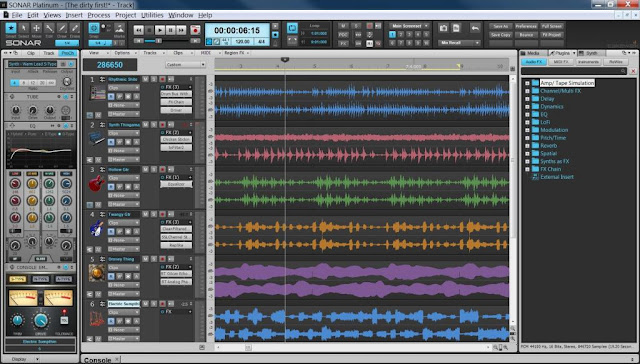Start playback with the Play button

coord(160,30)
